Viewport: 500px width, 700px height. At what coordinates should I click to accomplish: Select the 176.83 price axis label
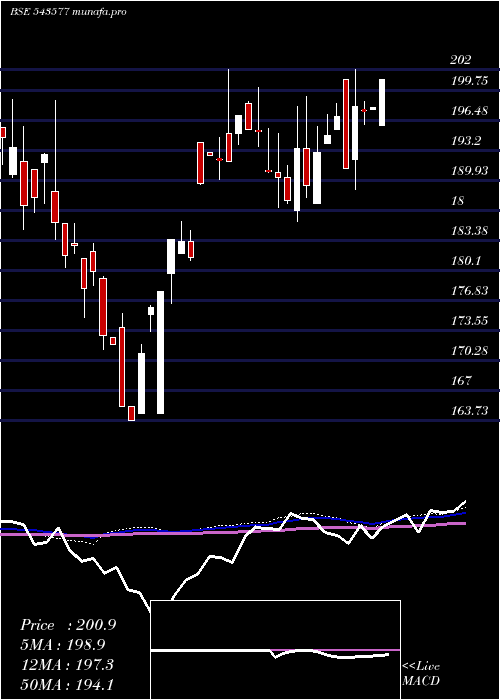(x=470, y=291)
